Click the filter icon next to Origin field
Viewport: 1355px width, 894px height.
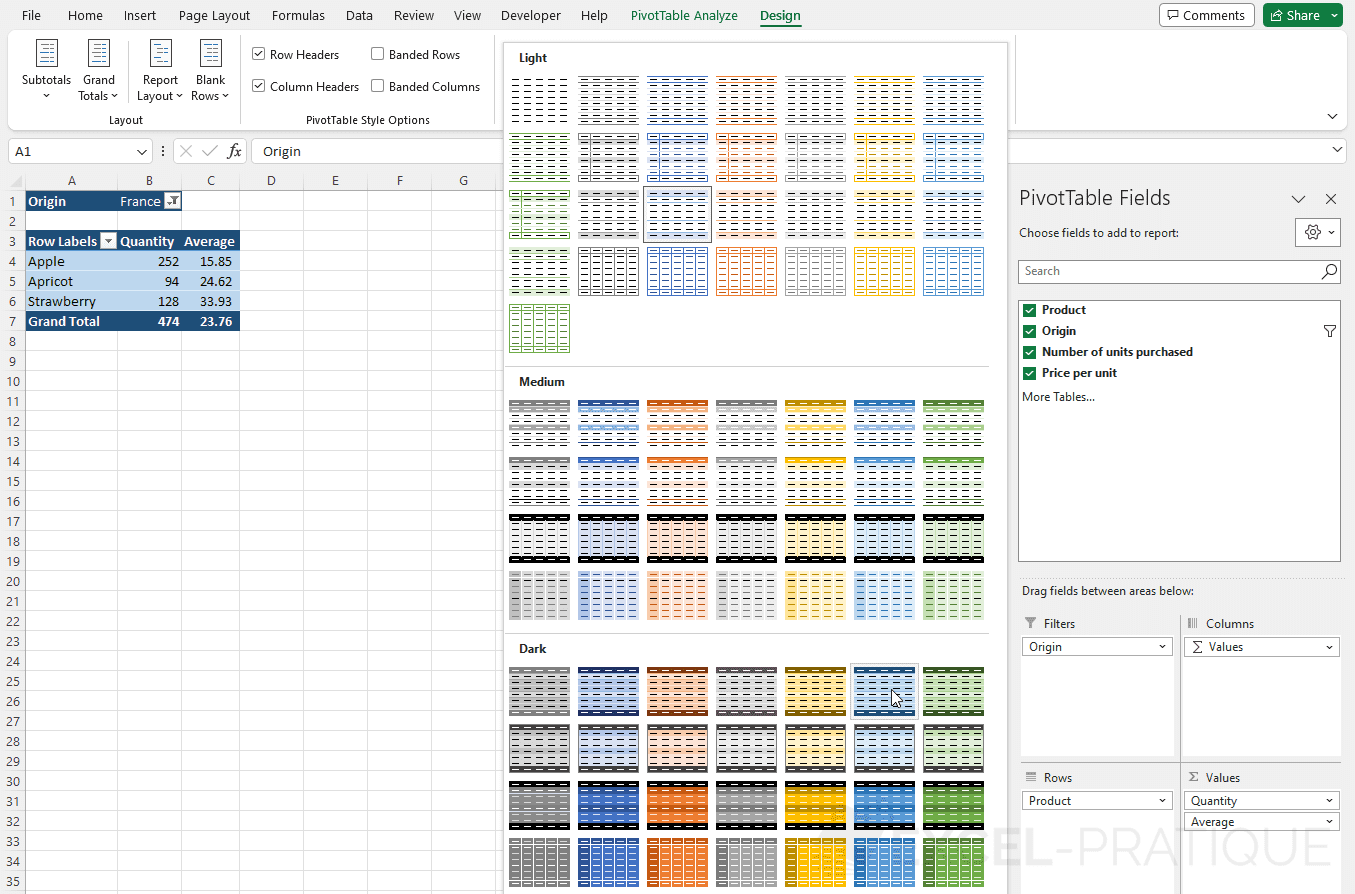click(1330, 330)
